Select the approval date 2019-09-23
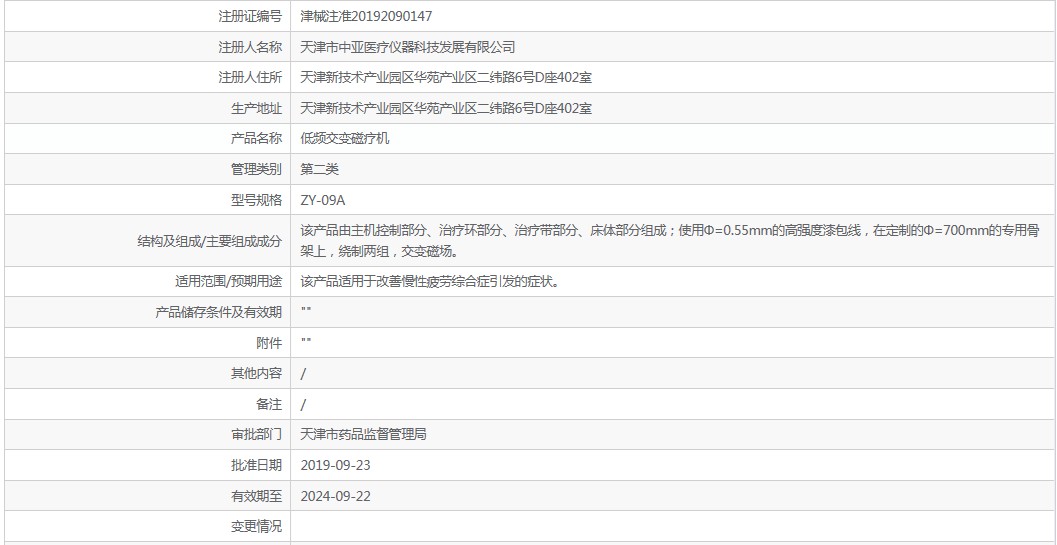This screenshot has width=1057, height=545. pyautogui.click(x=336, y=465)
